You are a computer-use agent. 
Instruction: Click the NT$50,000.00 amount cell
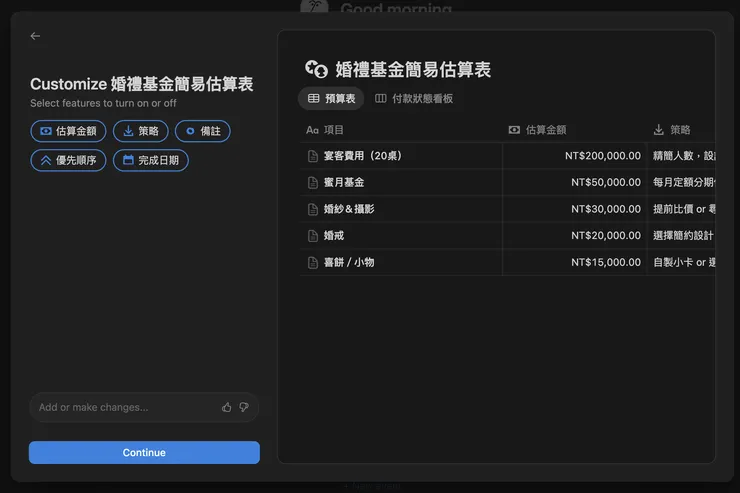pyautogui.click(x=575, y=182)
